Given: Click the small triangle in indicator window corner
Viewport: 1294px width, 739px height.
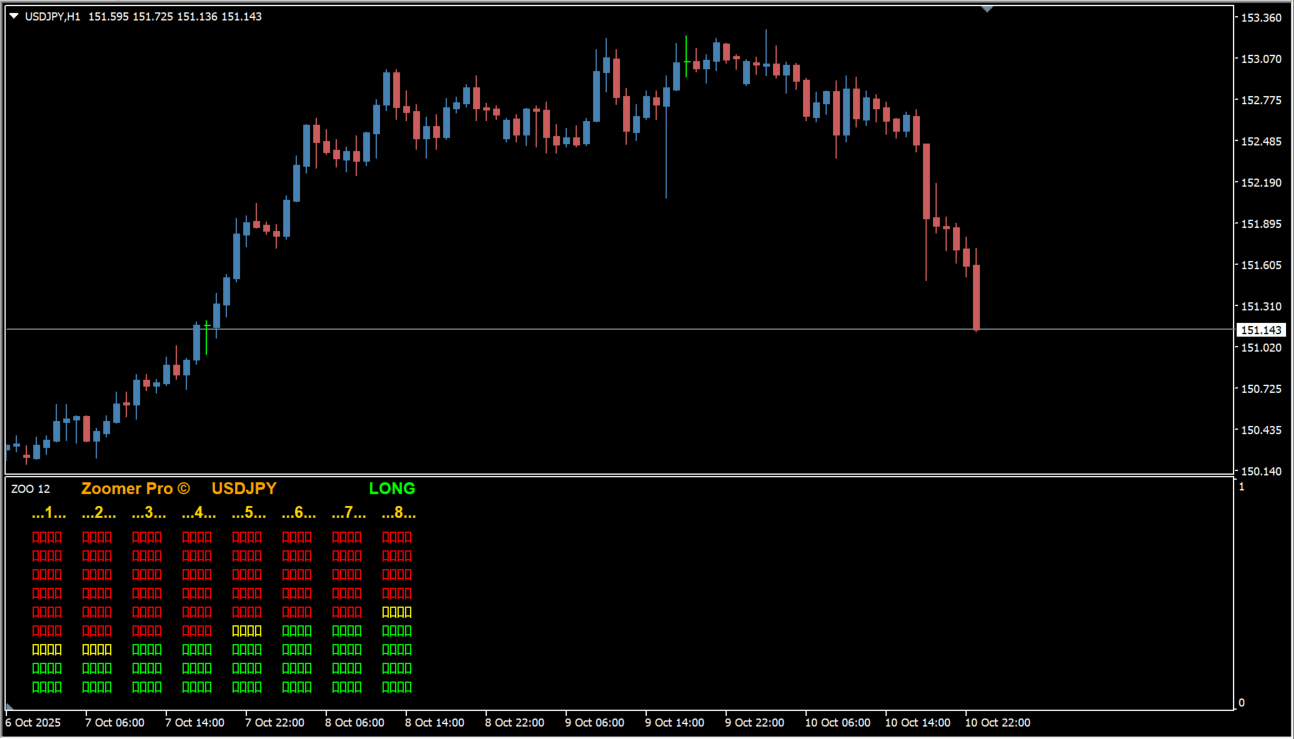Looking at the screenshot, I should (10, 707).
